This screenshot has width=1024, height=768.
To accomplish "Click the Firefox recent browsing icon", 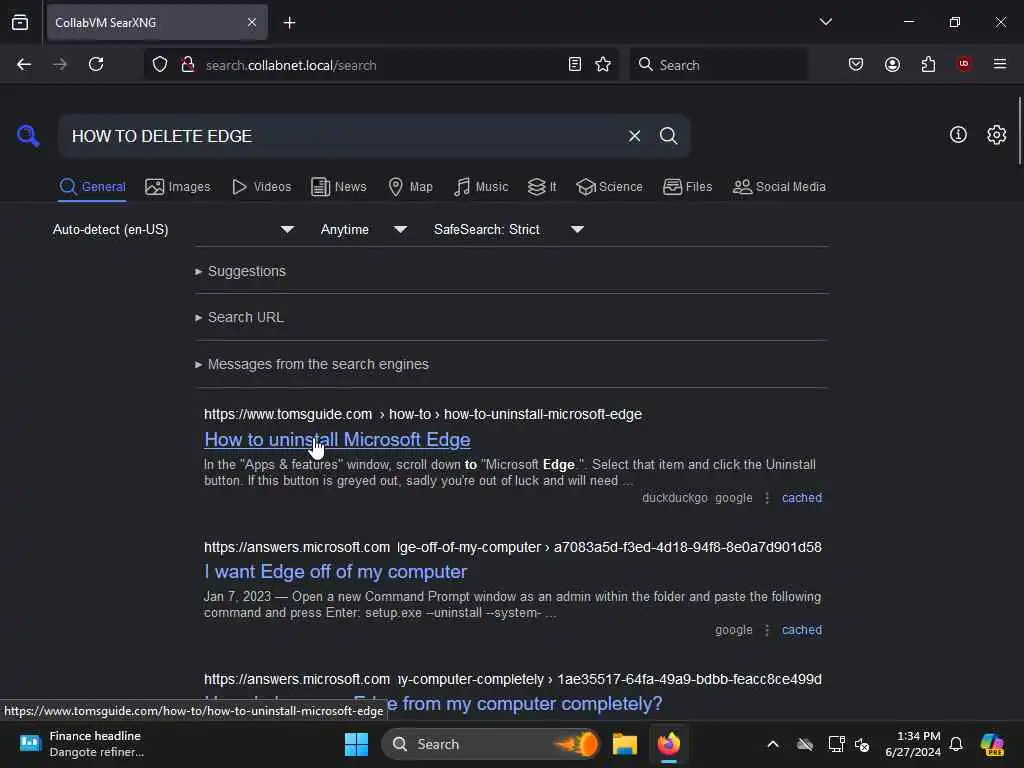I will pos(20,22).
